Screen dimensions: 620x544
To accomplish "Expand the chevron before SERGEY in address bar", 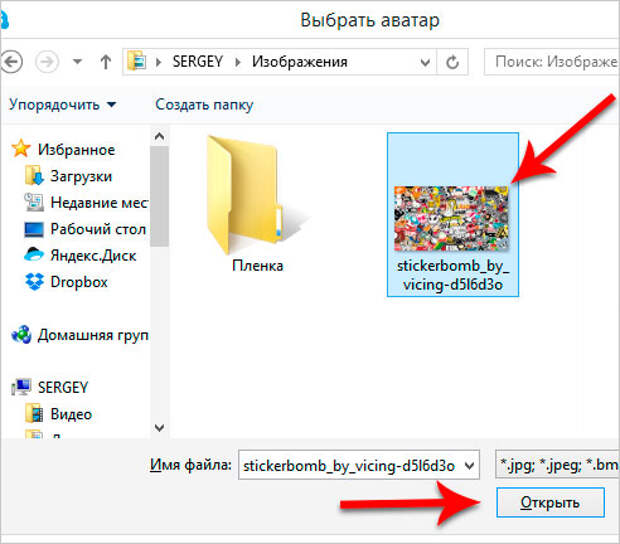I will coord(159,62).
